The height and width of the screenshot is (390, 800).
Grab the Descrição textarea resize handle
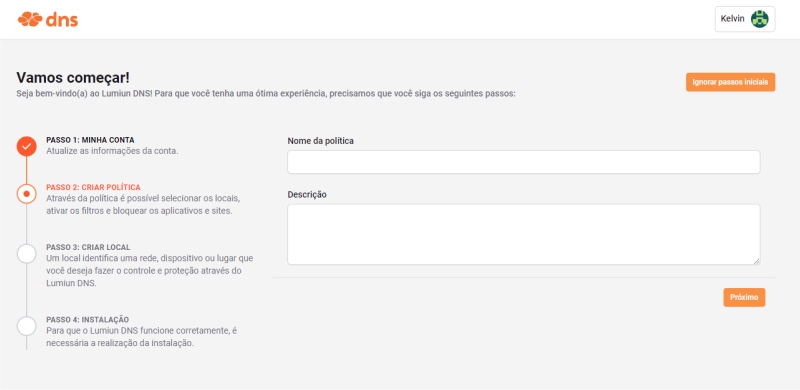coord(756,261)
